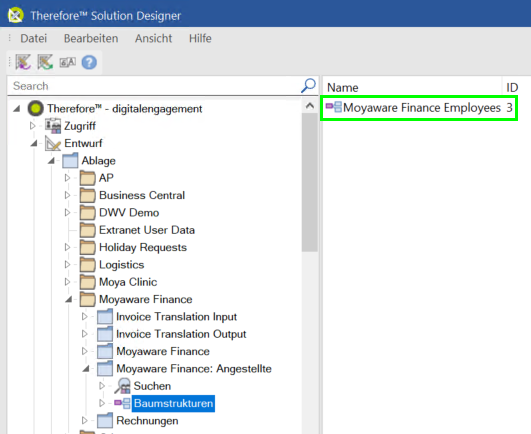
Task: Select the Logistics tree item text
Action: 122,265
